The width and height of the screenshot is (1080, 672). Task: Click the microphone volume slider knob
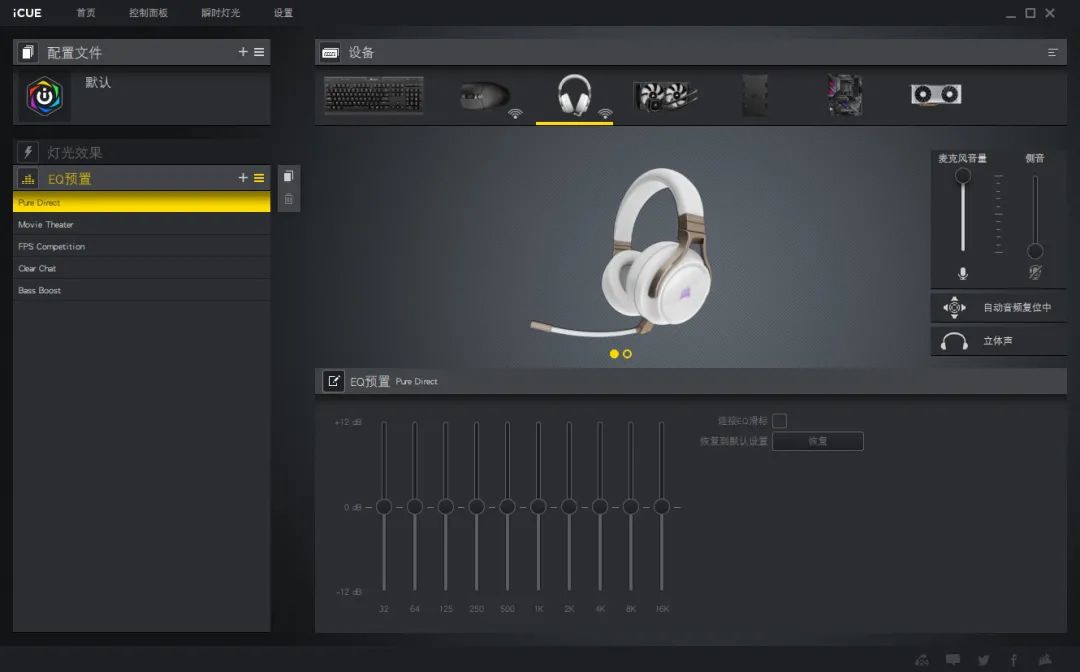963,176
